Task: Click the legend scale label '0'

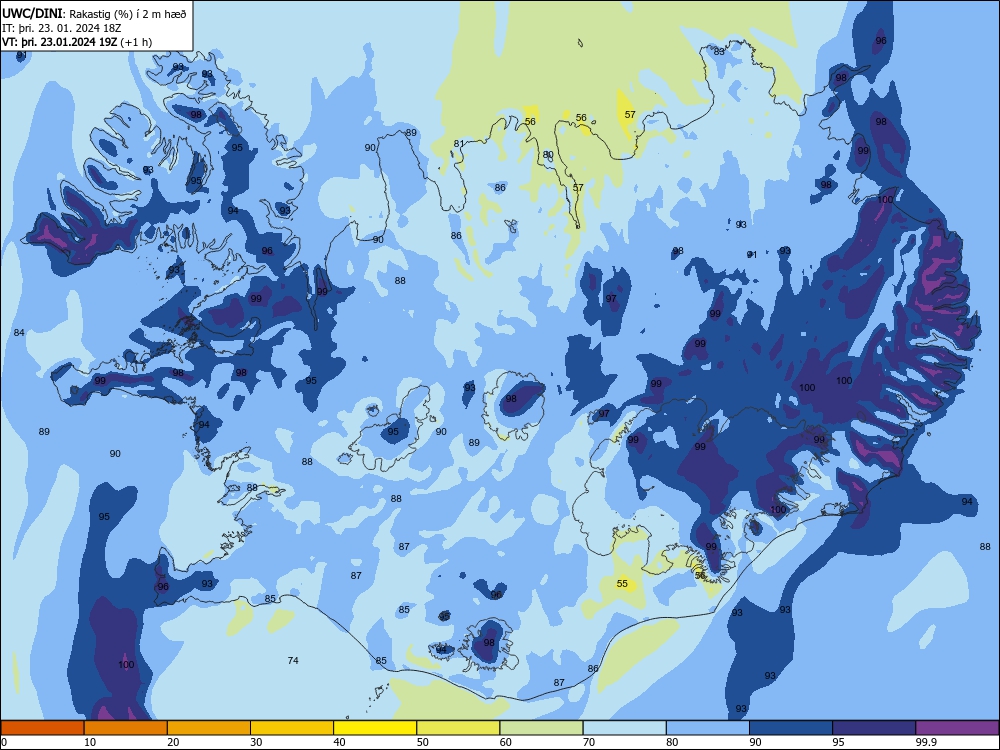Action: click(x=4, y=742)
